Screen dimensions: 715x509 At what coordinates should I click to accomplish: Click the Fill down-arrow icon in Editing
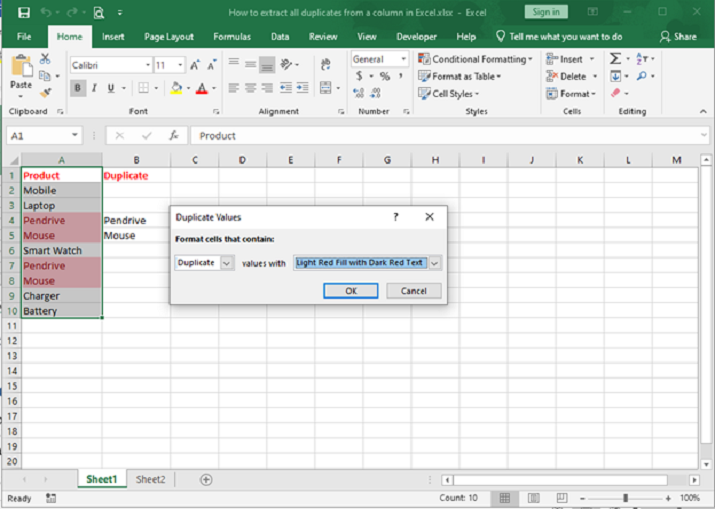[616, 76]
